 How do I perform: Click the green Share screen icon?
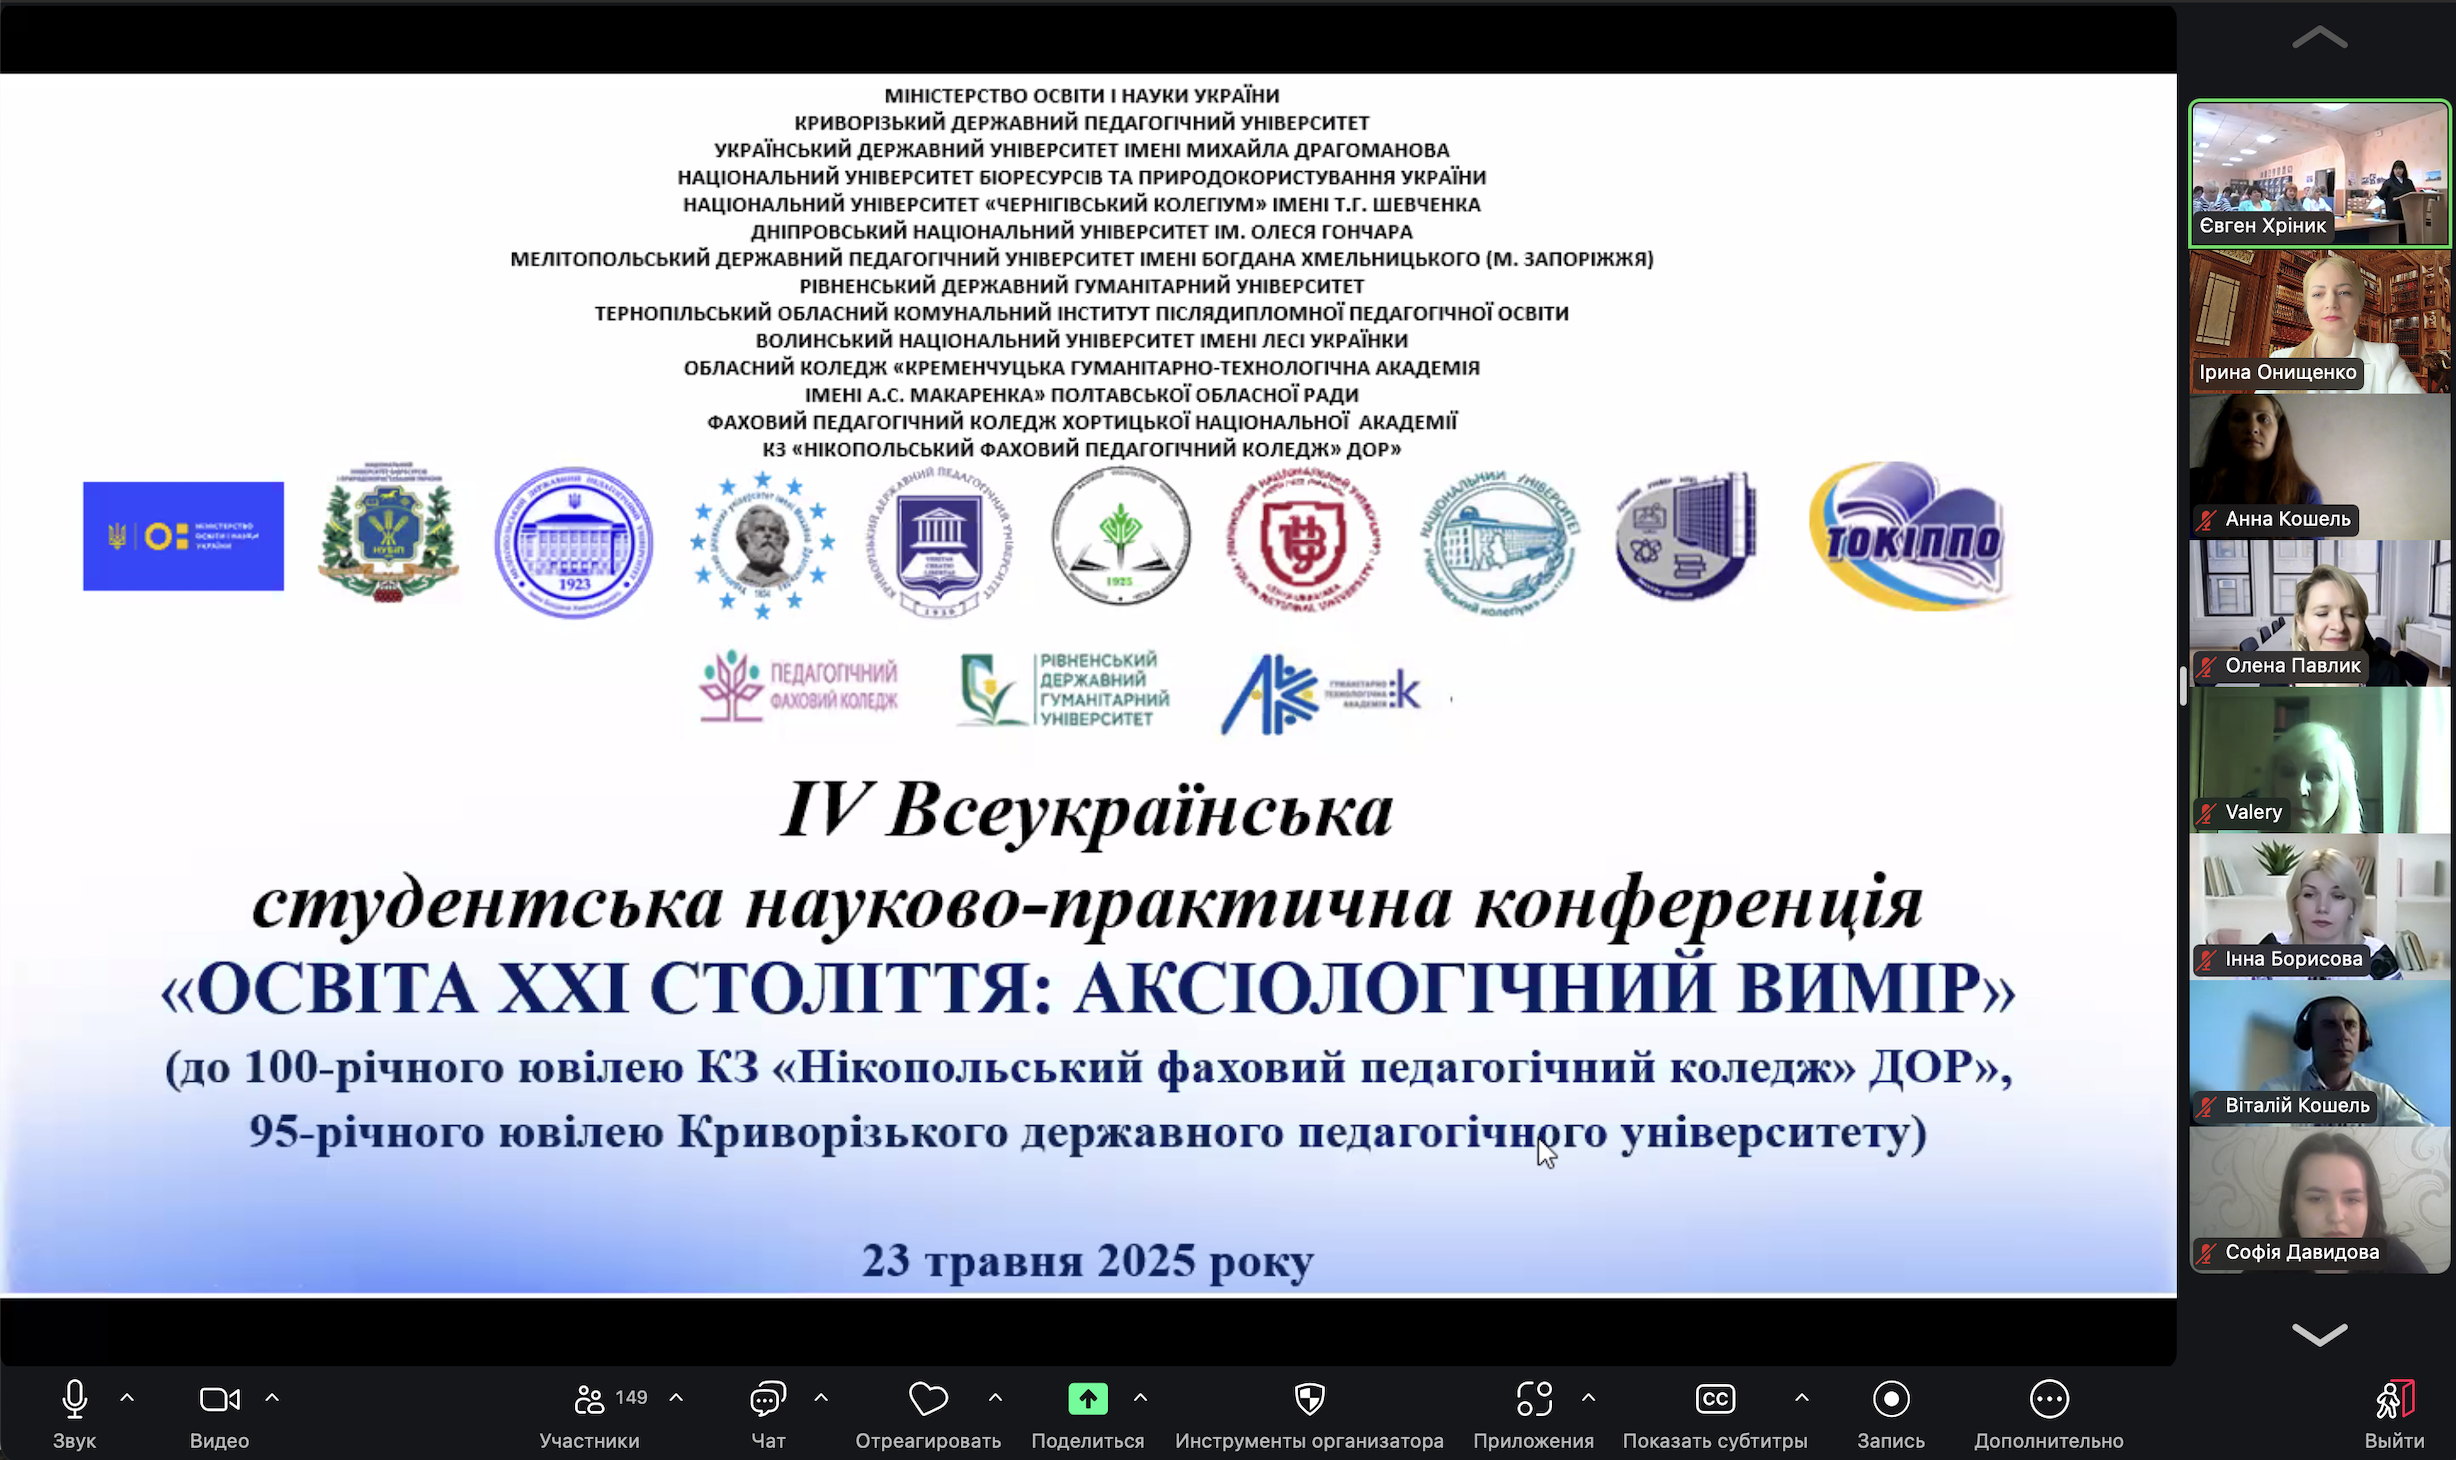coord(1087,1399)
